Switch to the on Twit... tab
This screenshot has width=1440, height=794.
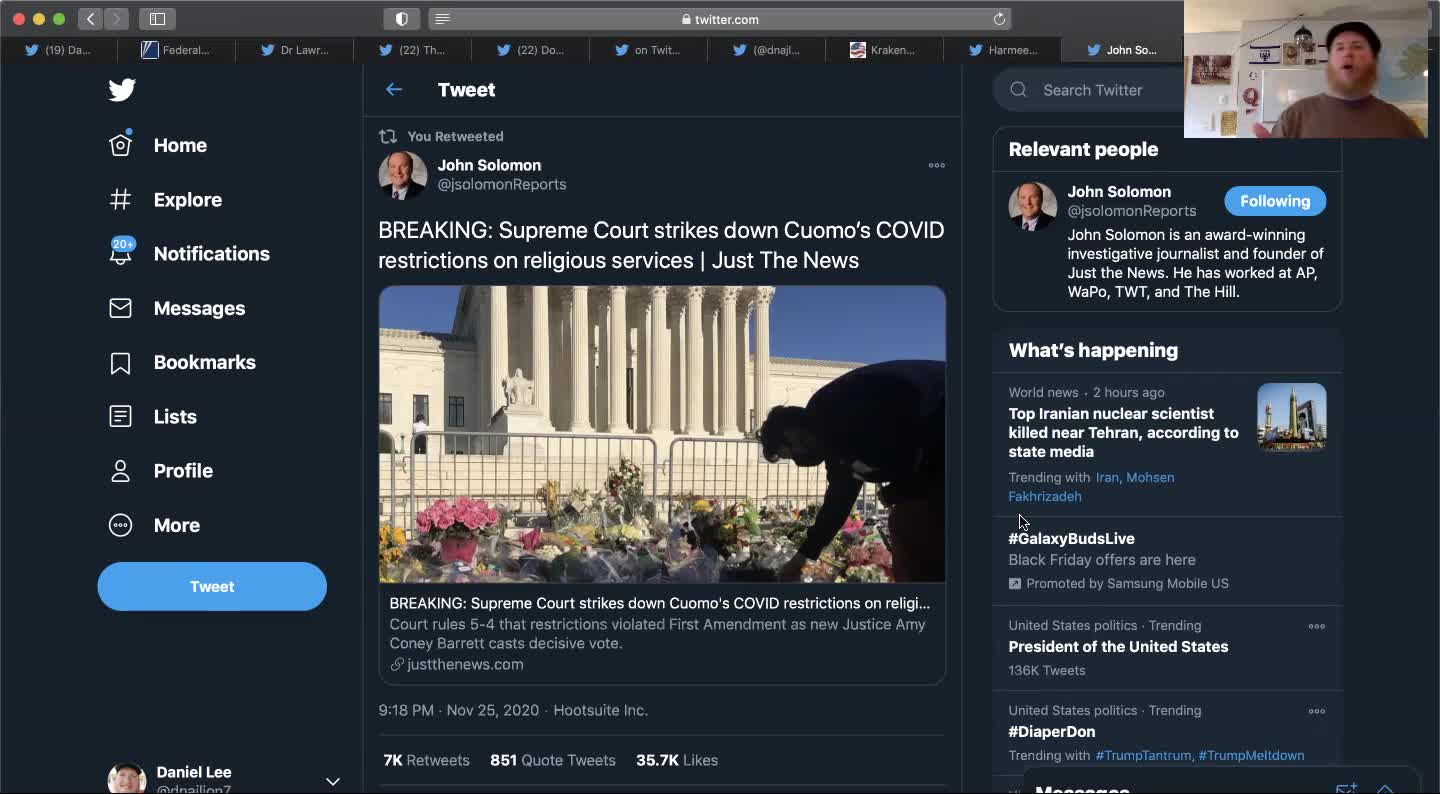coord(648,50)
